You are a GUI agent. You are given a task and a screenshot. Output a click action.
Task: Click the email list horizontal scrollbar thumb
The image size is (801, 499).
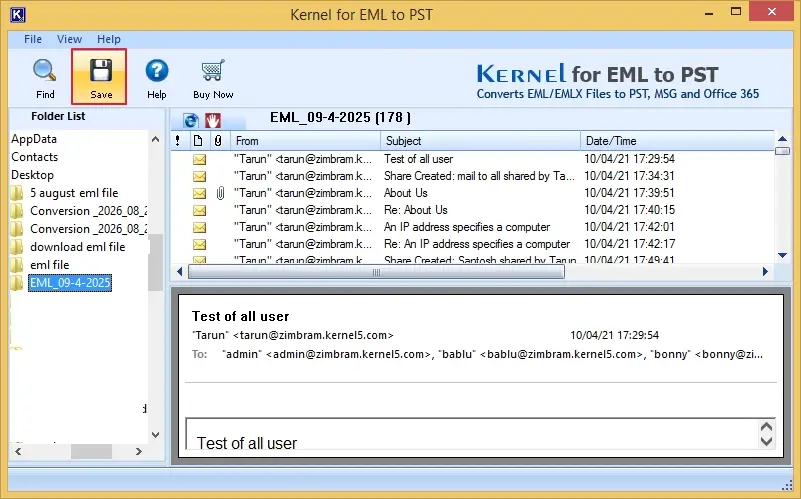click(376, 272)
